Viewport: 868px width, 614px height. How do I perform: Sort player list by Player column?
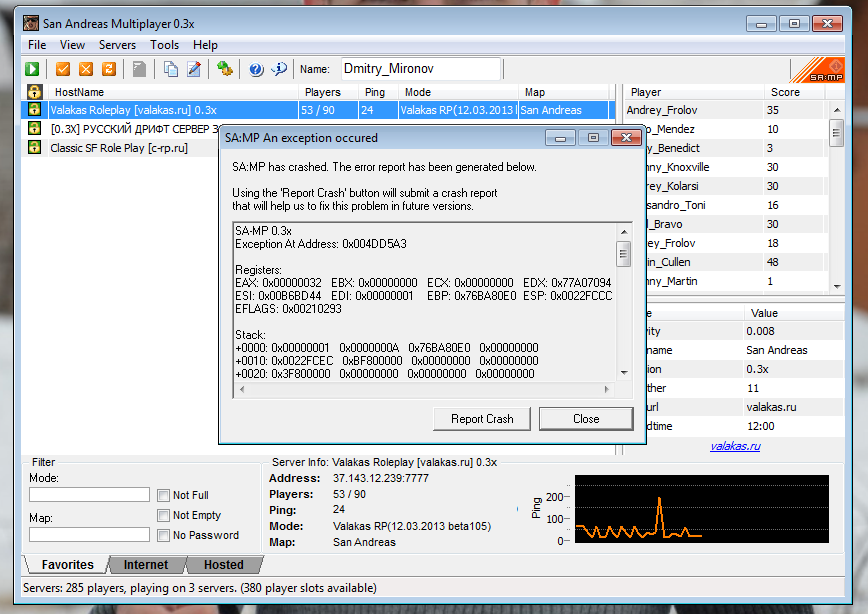[694, 92]
